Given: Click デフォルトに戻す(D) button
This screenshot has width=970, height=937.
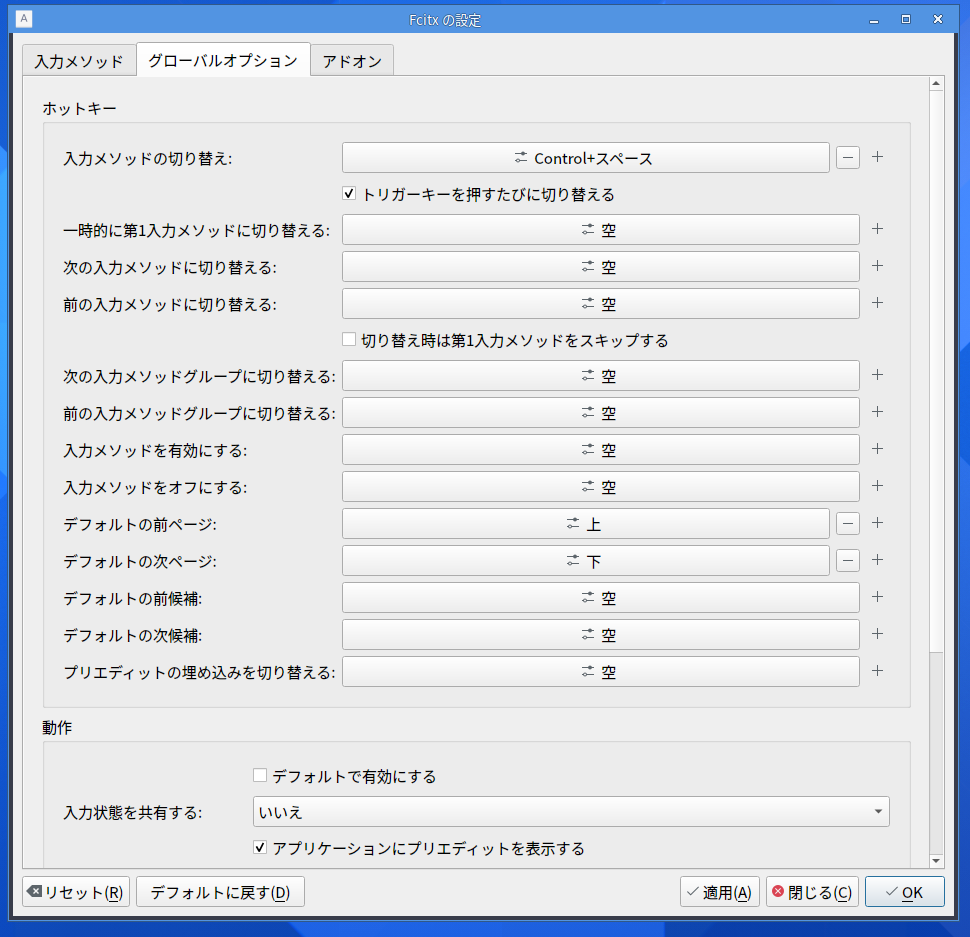Looking at the screenshot, I should tap(220, 892).
